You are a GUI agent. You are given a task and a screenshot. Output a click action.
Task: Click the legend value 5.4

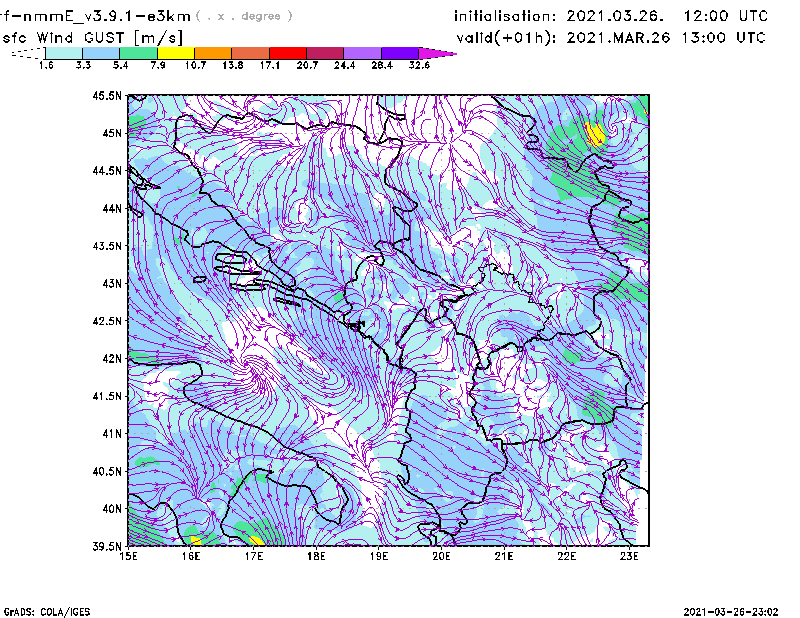click(120, 65)
